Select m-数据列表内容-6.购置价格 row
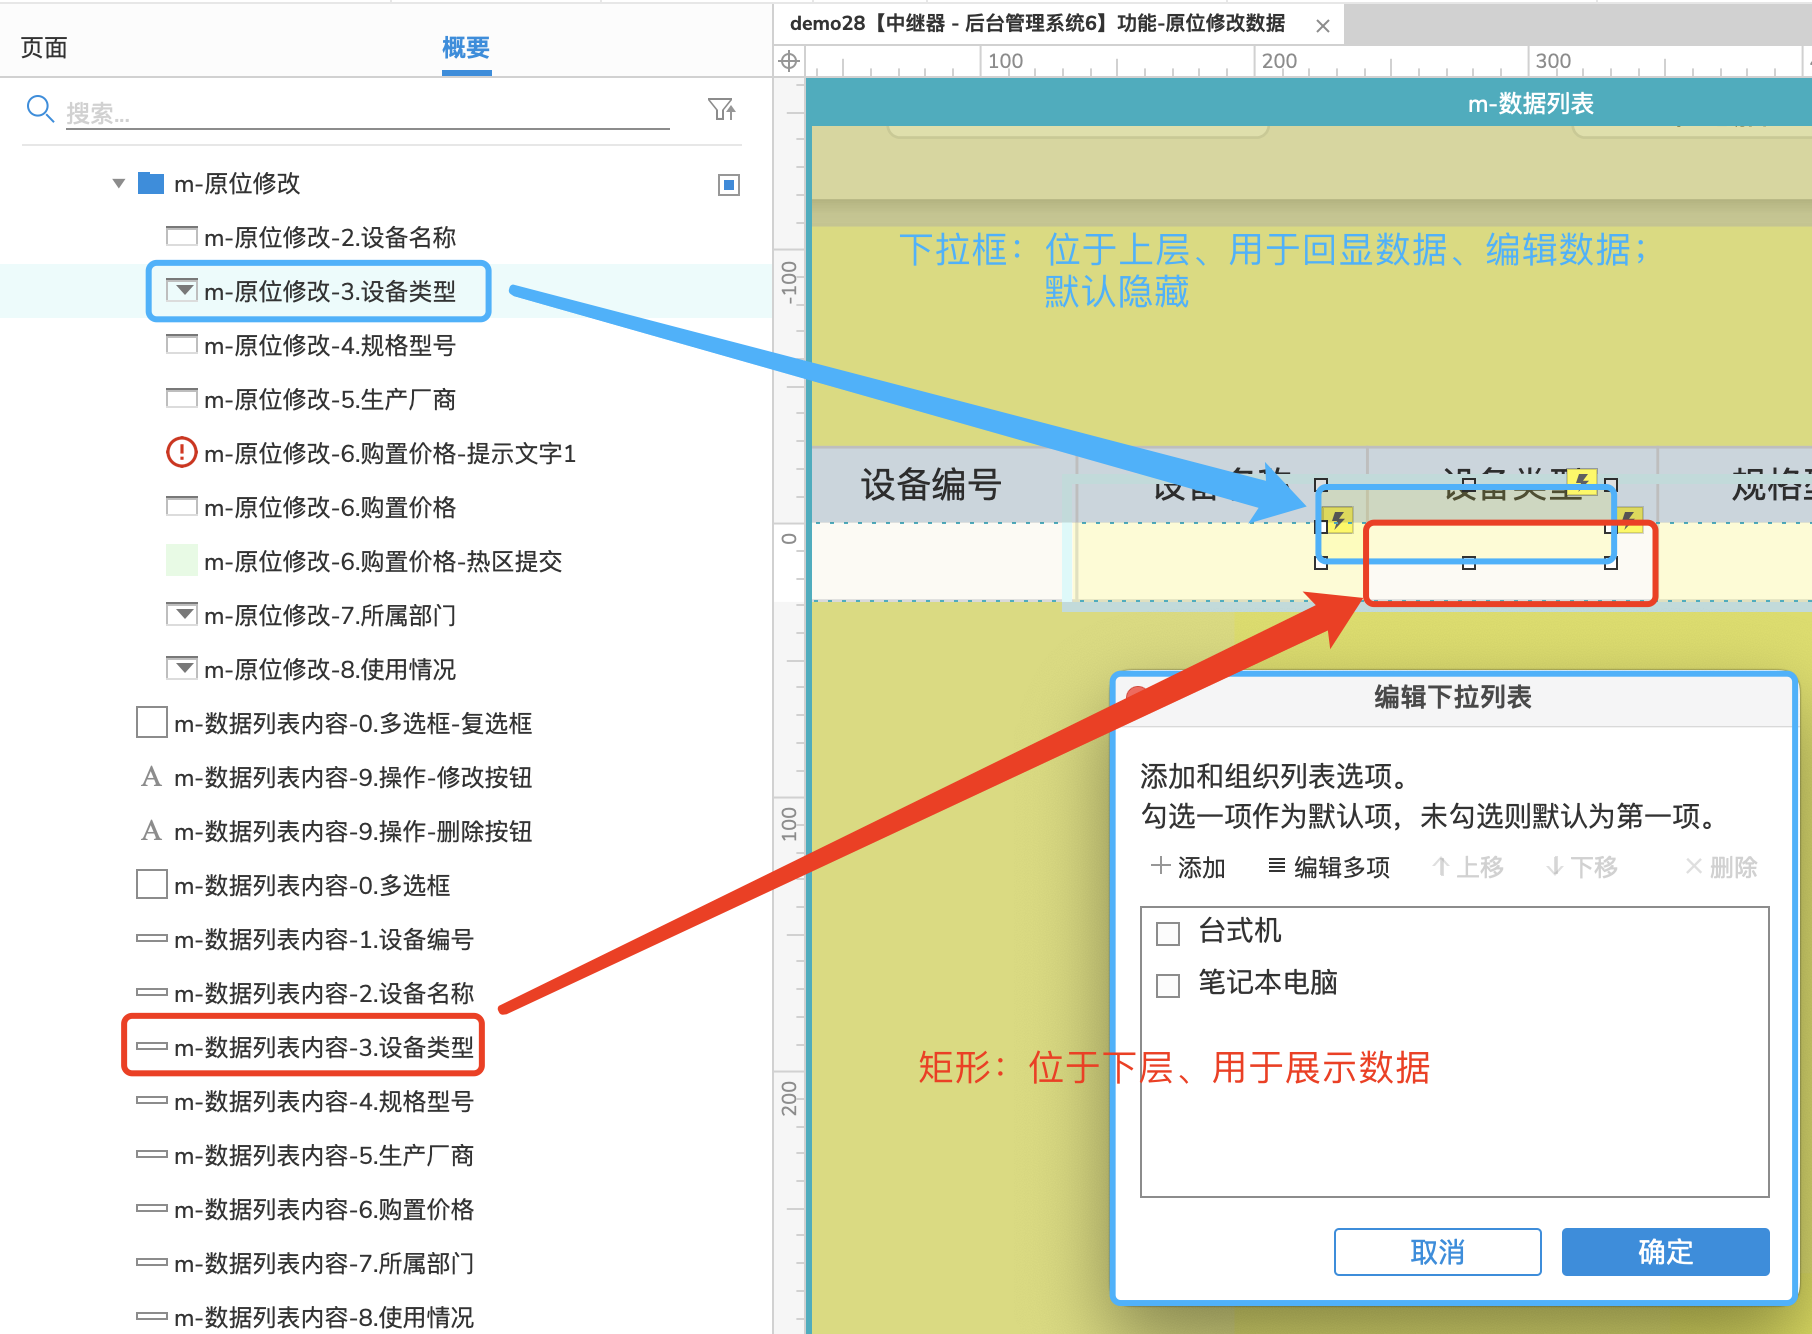Screen dimensions: 1812x1334 [324, 1209]
